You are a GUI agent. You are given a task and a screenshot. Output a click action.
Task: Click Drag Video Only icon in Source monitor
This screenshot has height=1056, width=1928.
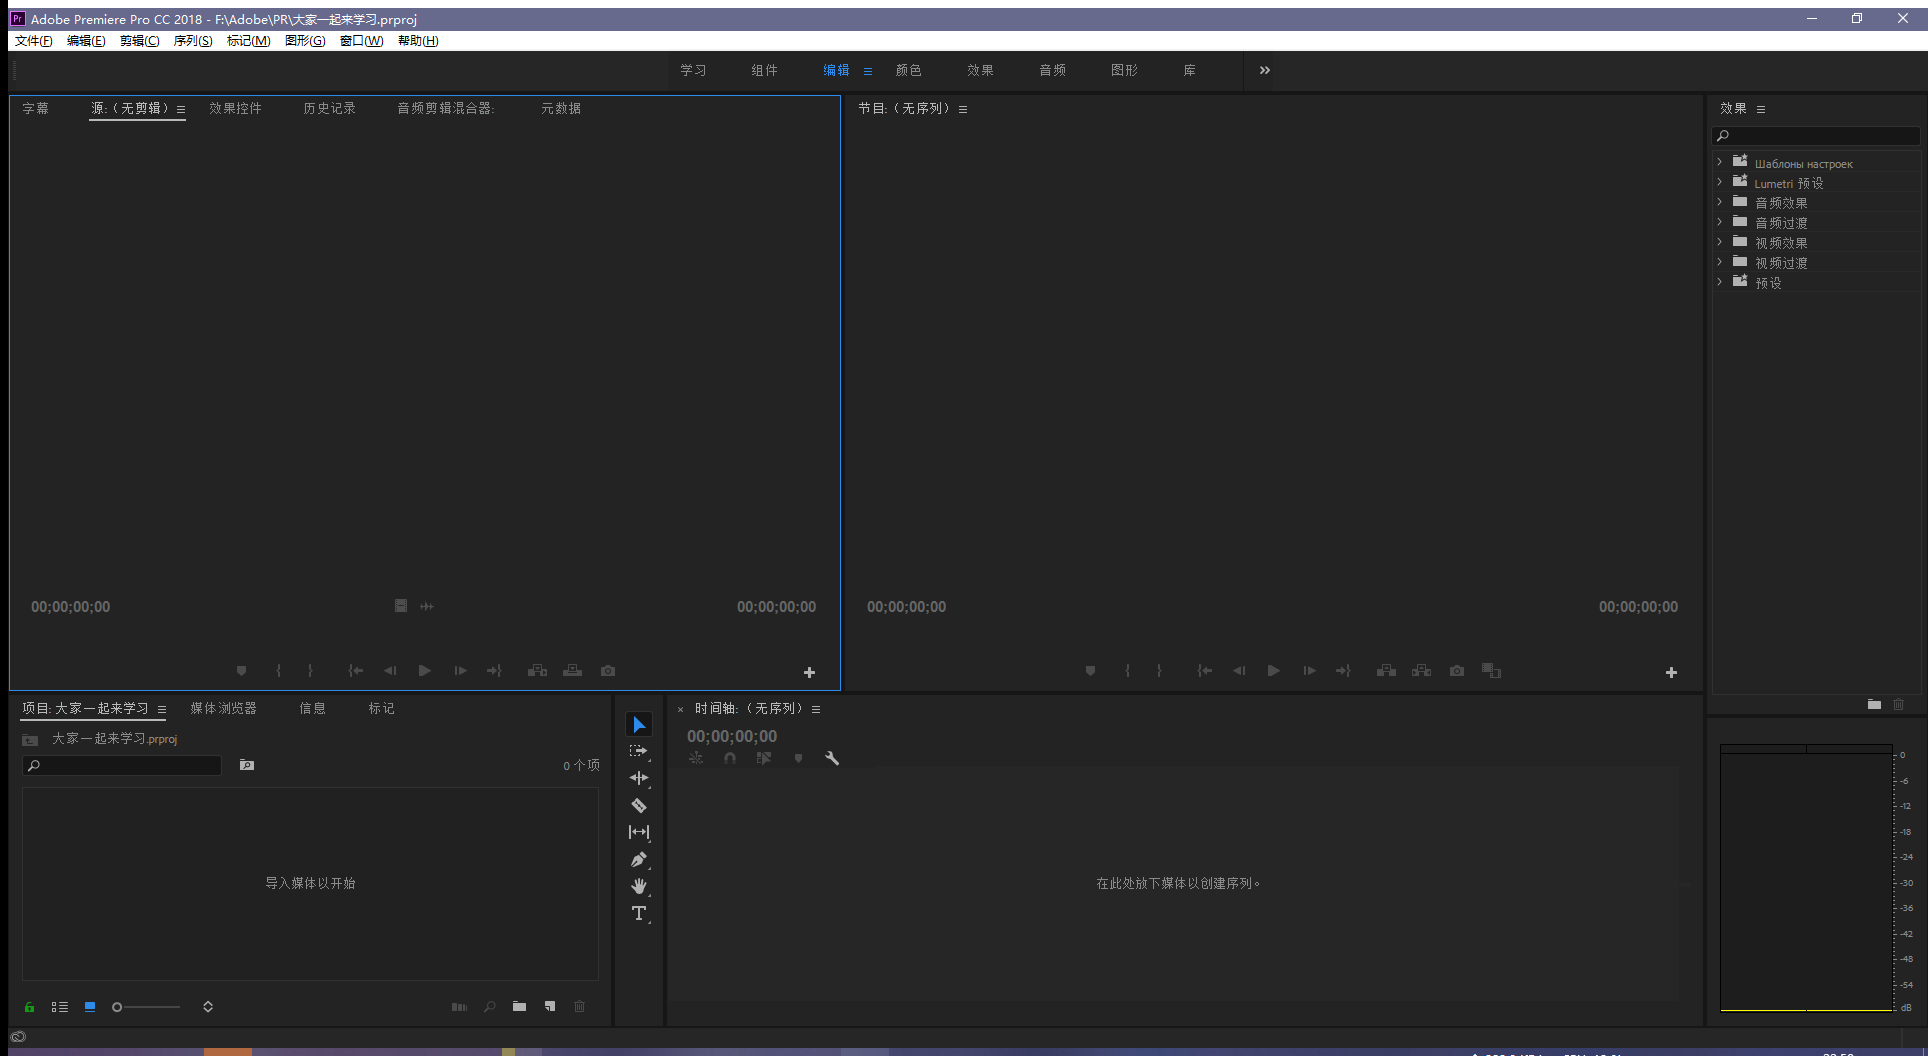(x=401, y=606)
